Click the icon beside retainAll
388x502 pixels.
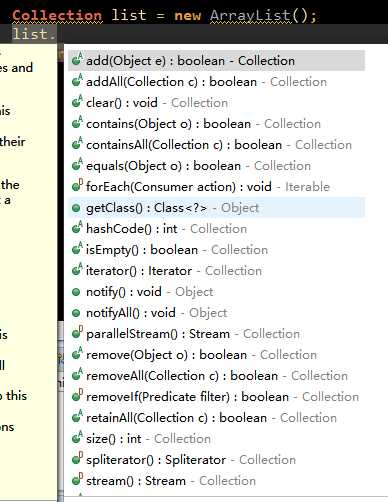click(77, 416)
